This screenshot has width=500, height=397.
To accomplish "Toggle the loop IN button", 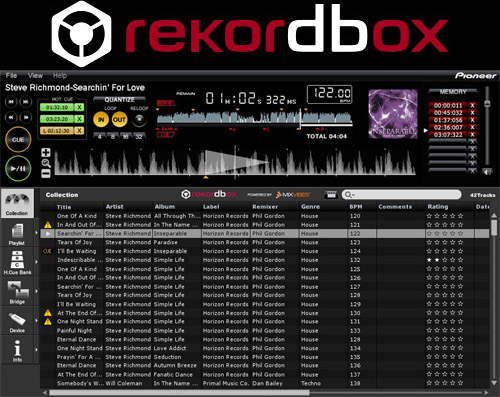I will (x=101, y=120).
